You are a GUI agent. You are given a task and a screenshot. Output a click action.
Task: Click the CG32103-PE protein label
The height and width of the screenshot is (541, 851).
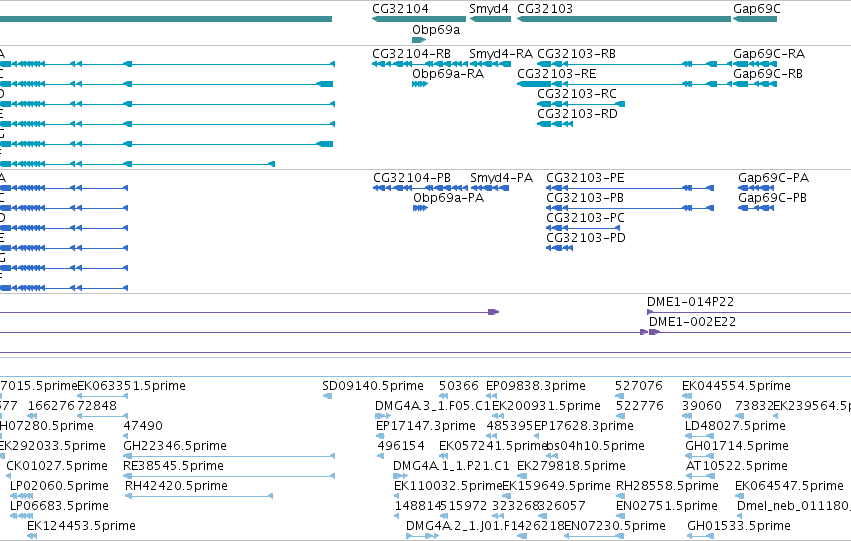[585, 178]
